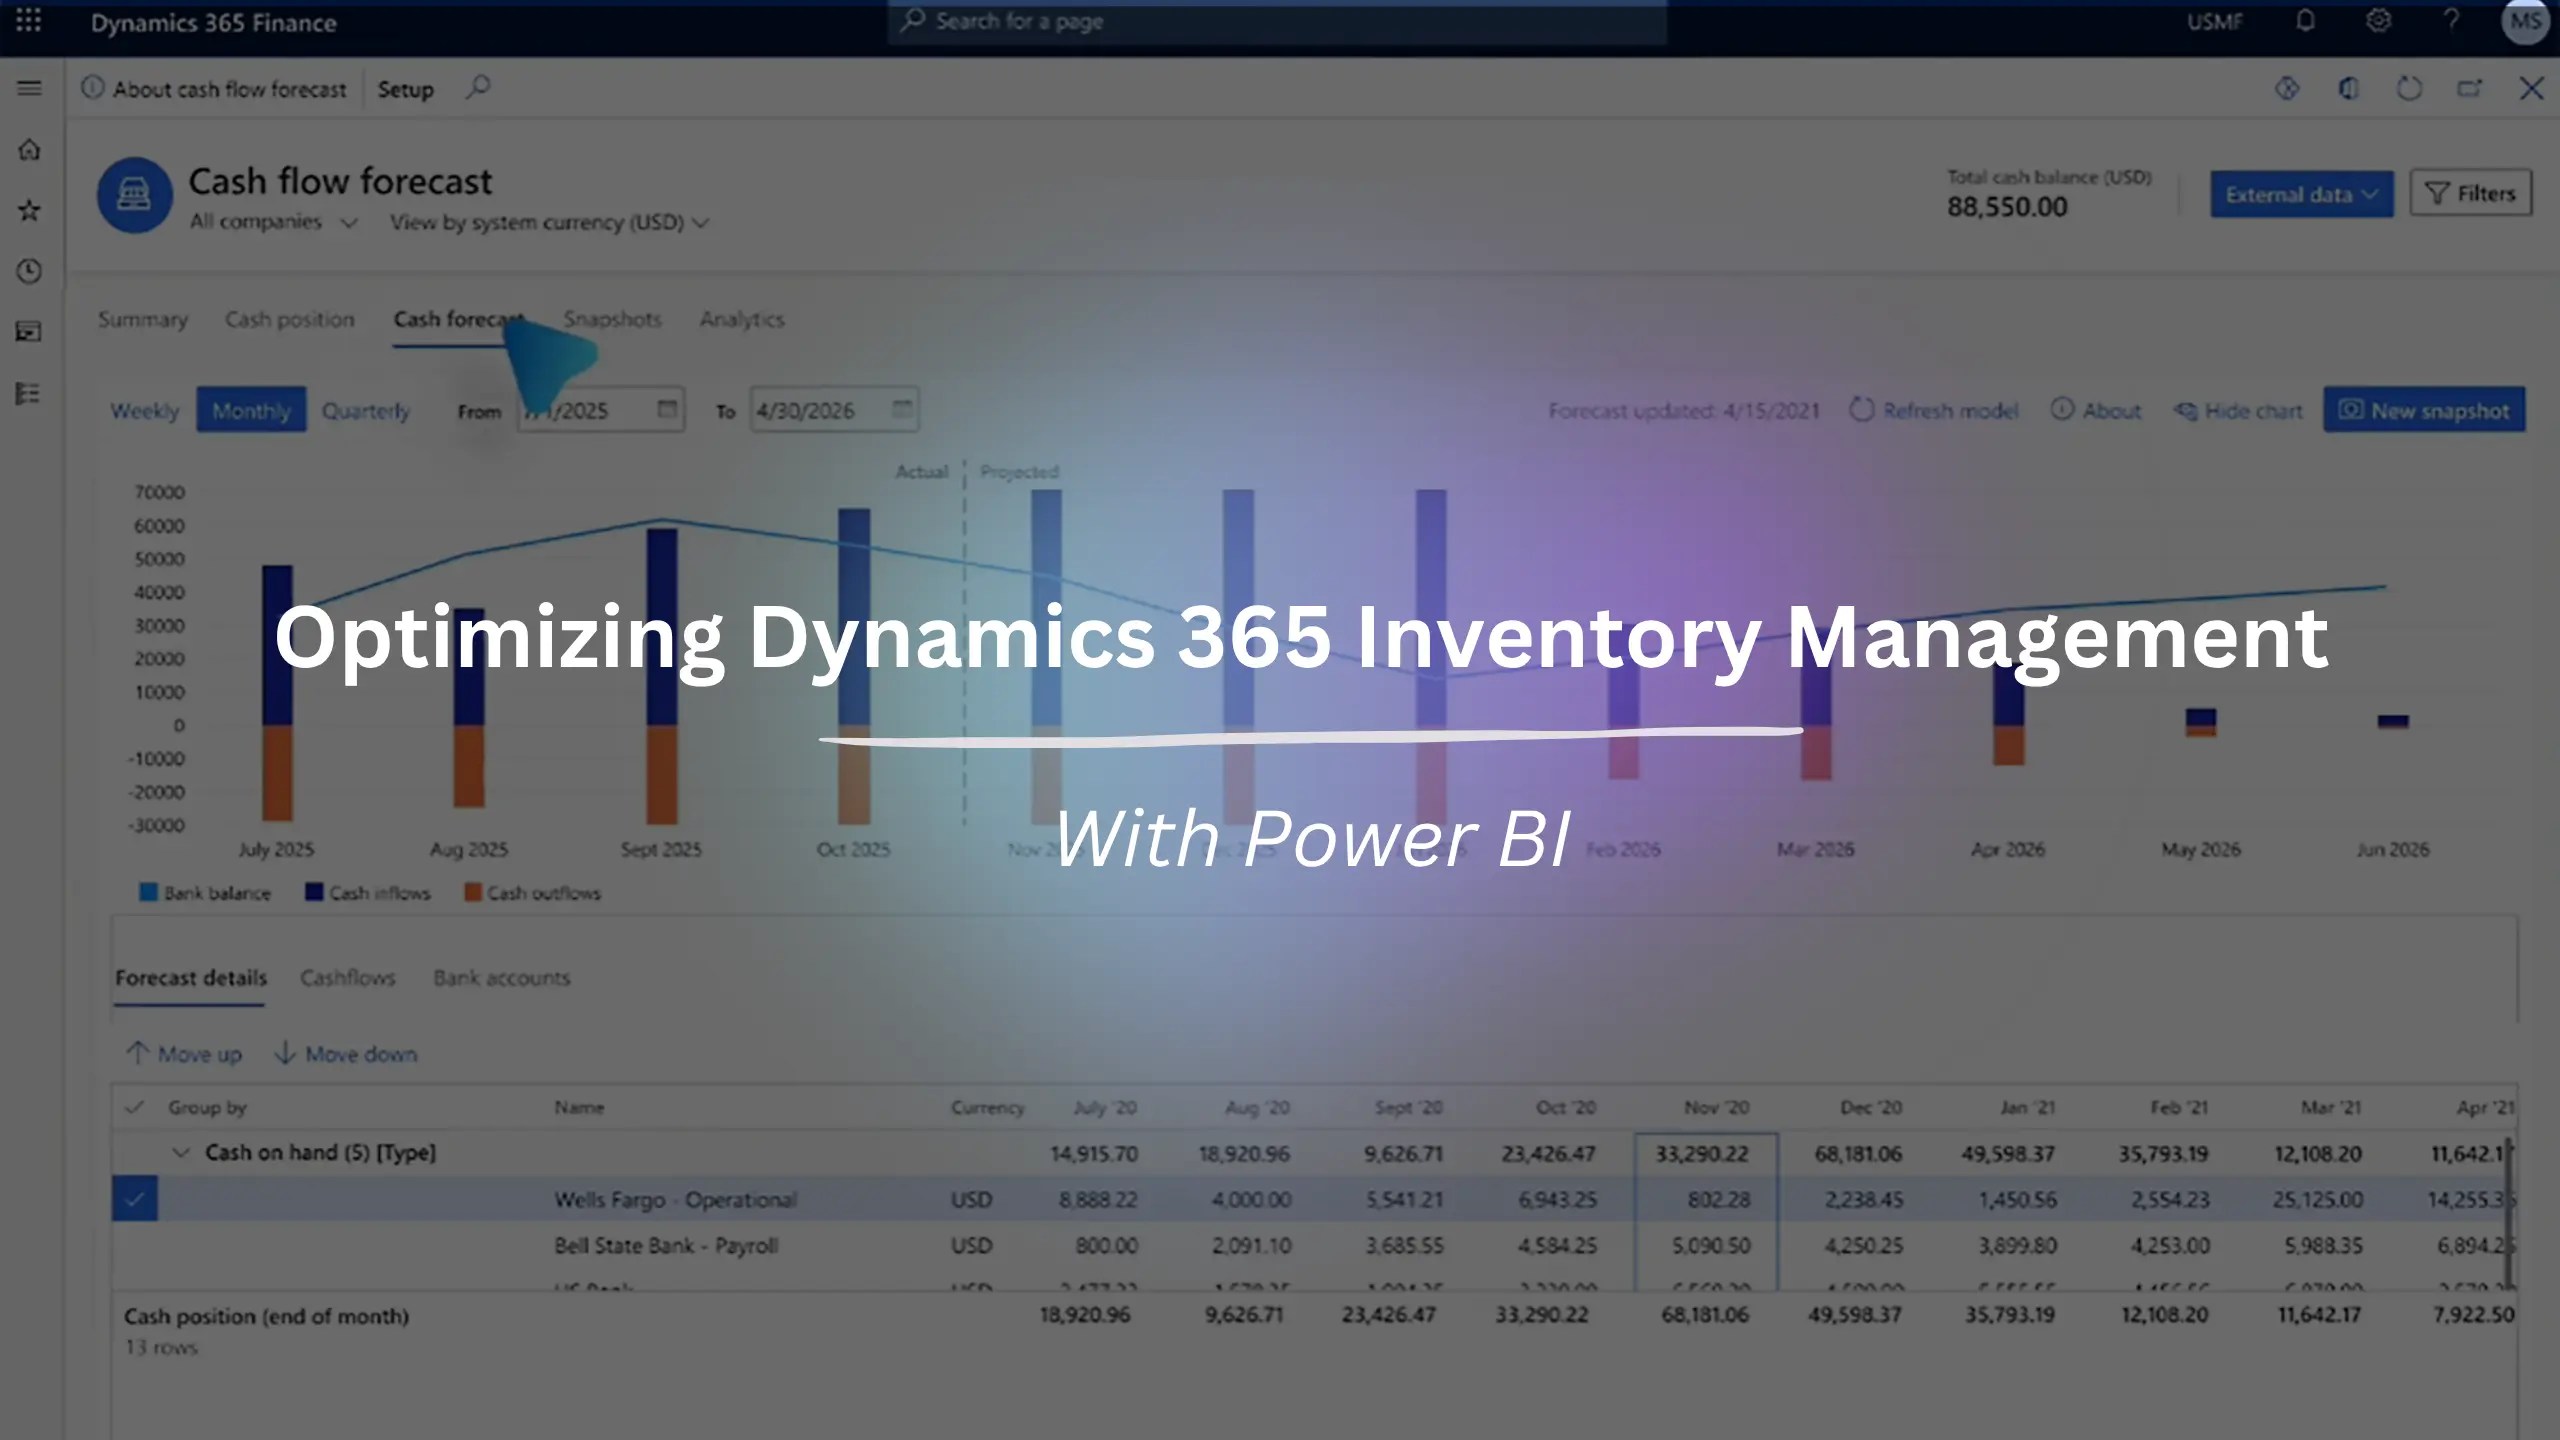The image size is (2560, 1440).
Task: Switch to the Cashflows tab
Action: [x=347, y=978]
